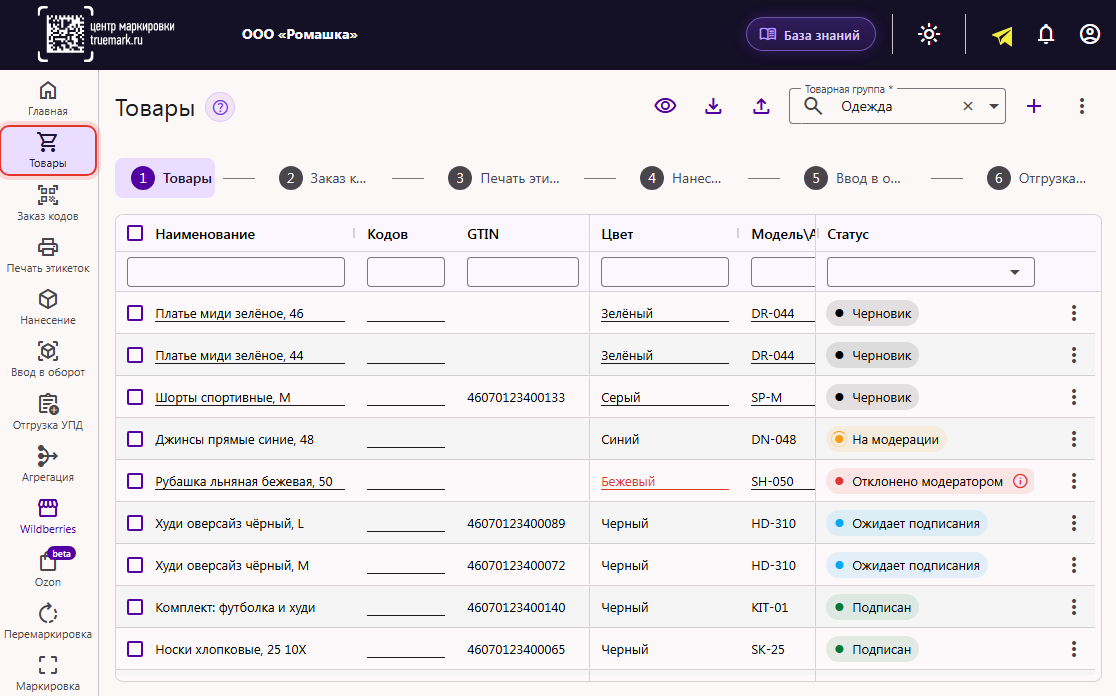Show the rejection info icon for Отклонено модератором
The image size is (1116, 696).
click(1020, 481)
